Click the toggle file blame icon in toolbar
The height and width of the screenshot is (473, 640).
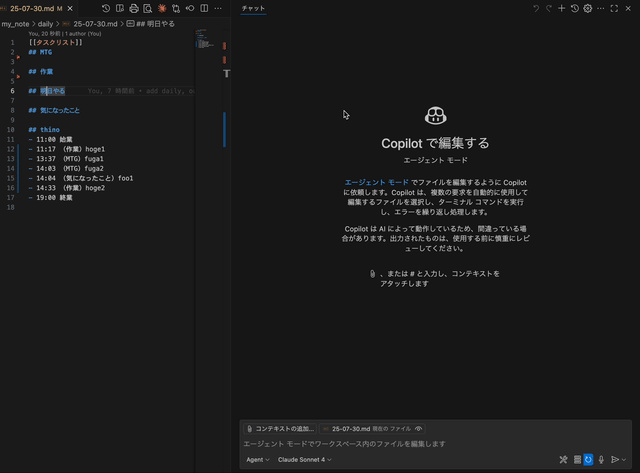[x=190, y=8]
